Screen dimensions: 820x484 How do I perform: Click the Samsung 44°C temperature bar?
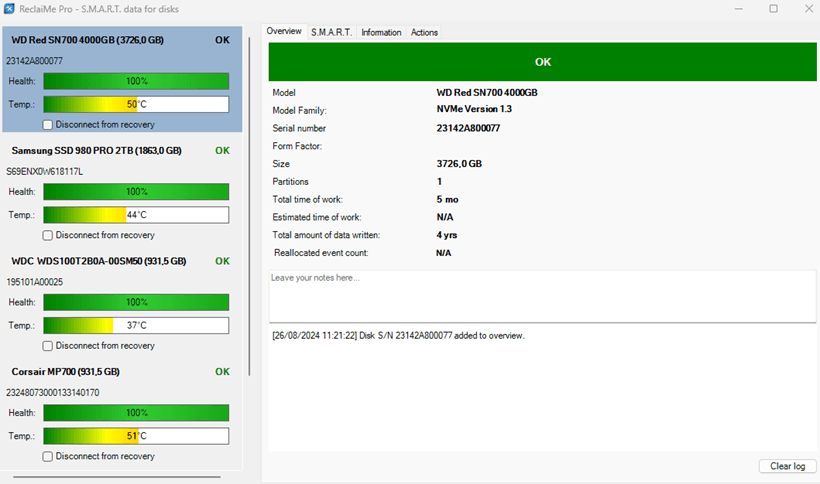pyautogui.click(x=136, y=215)
